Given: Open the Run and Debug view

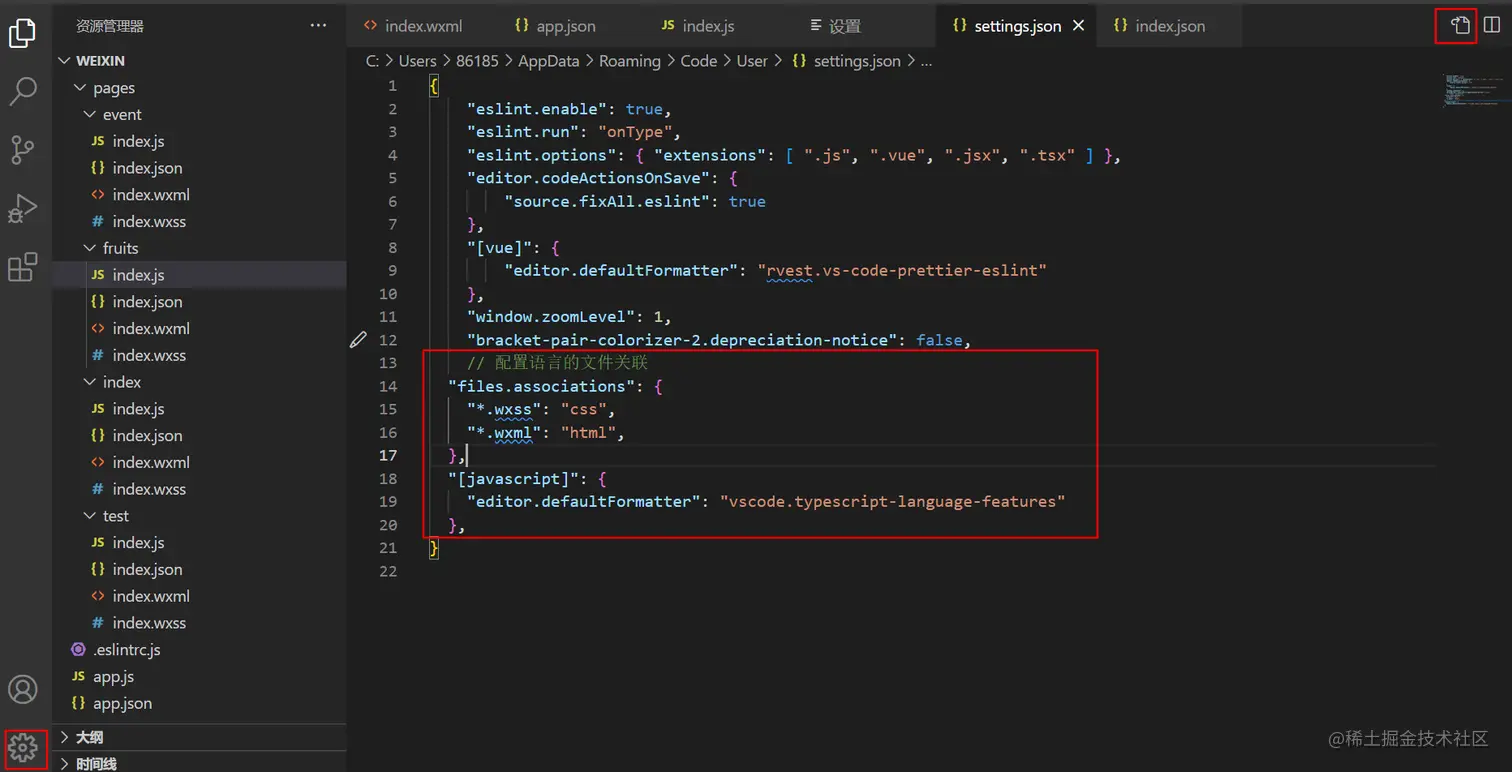Looking at the screenshot, I should pos(22,208).
